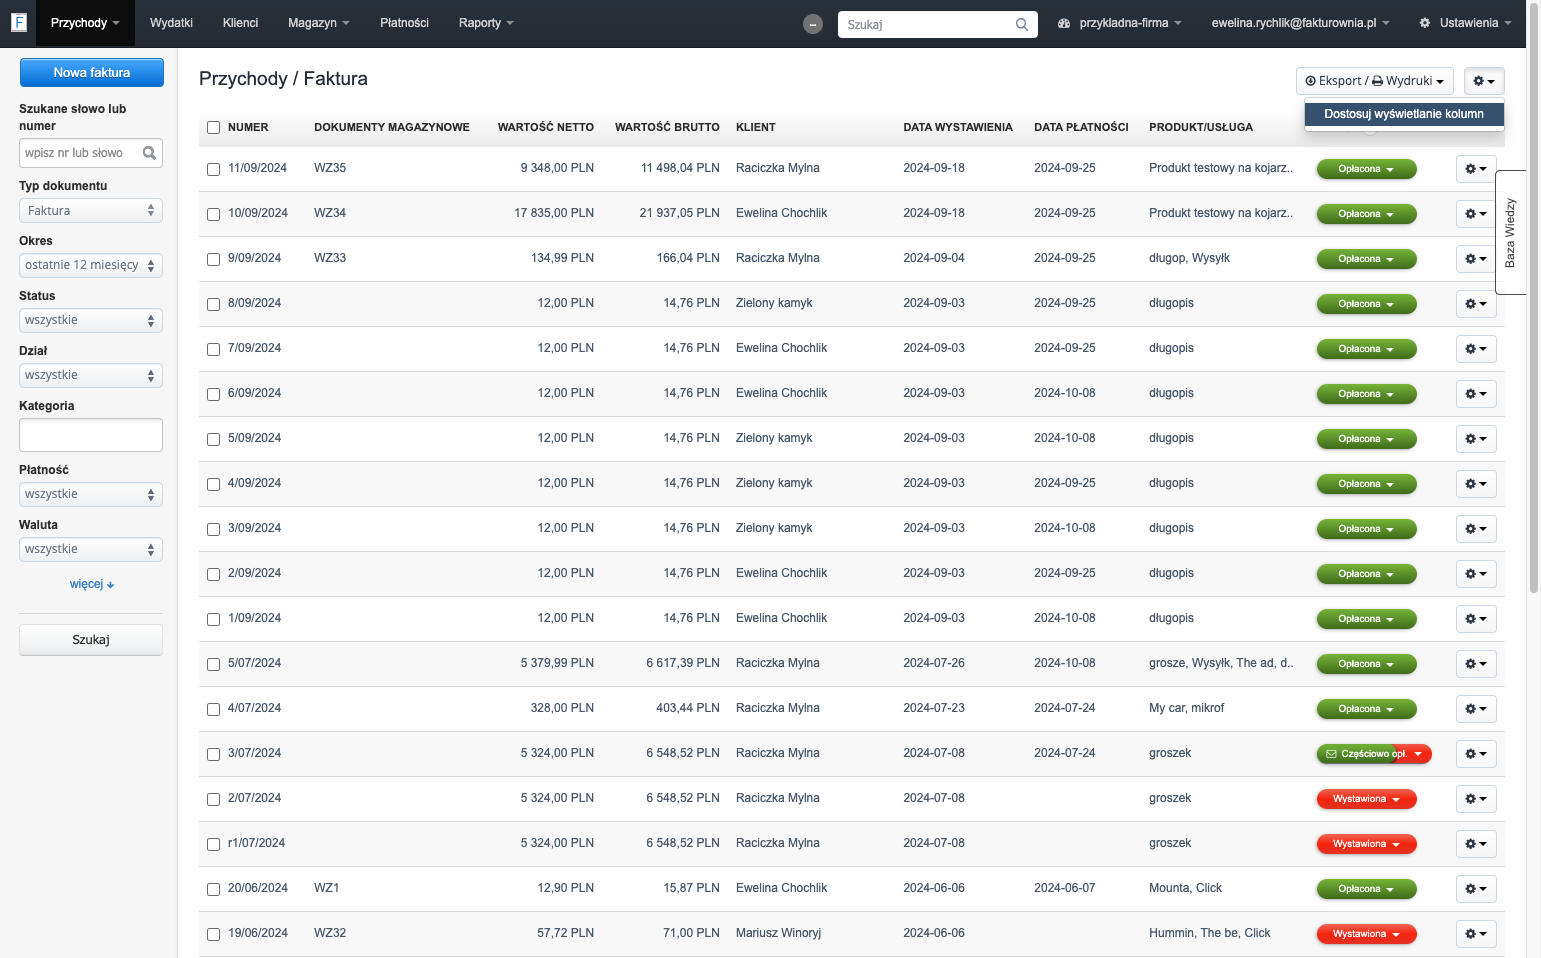Expand more filters with więcej link
This screenshot has width=1541, height=958.
click(x=92, y=584)
